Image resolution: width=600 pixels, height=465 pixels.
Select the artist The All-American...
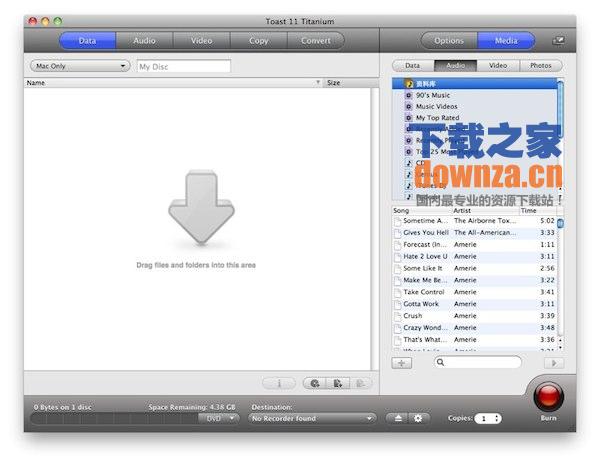tap(484, 233)
